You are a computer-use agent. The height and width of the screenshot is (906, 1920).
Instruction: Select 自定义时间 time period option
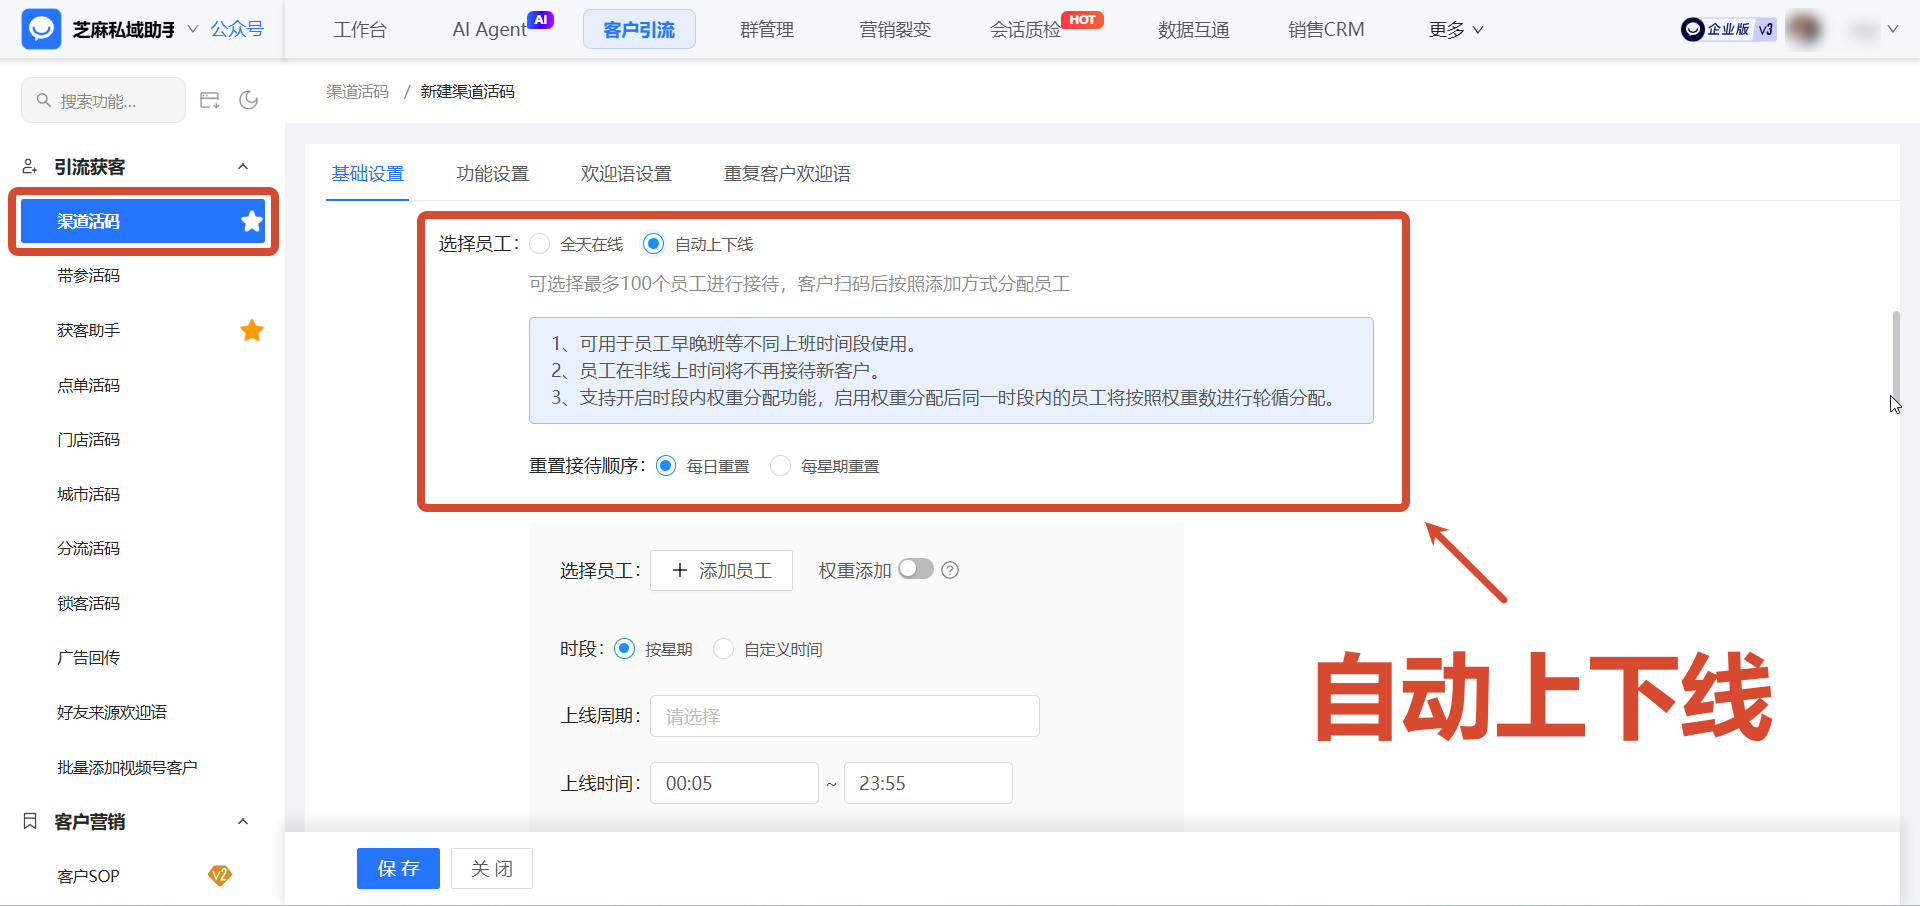click(723, 649)
